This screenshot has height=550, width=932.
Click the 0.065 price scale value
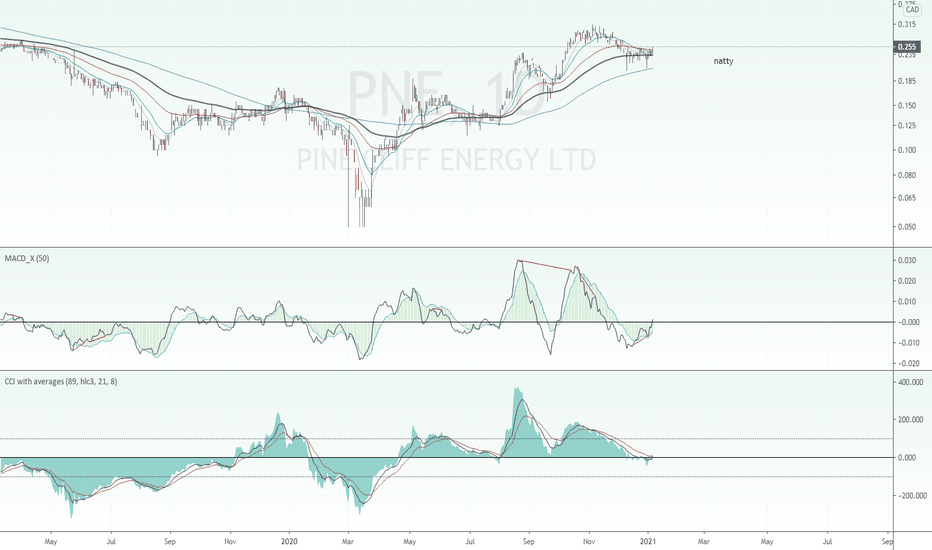907,197
